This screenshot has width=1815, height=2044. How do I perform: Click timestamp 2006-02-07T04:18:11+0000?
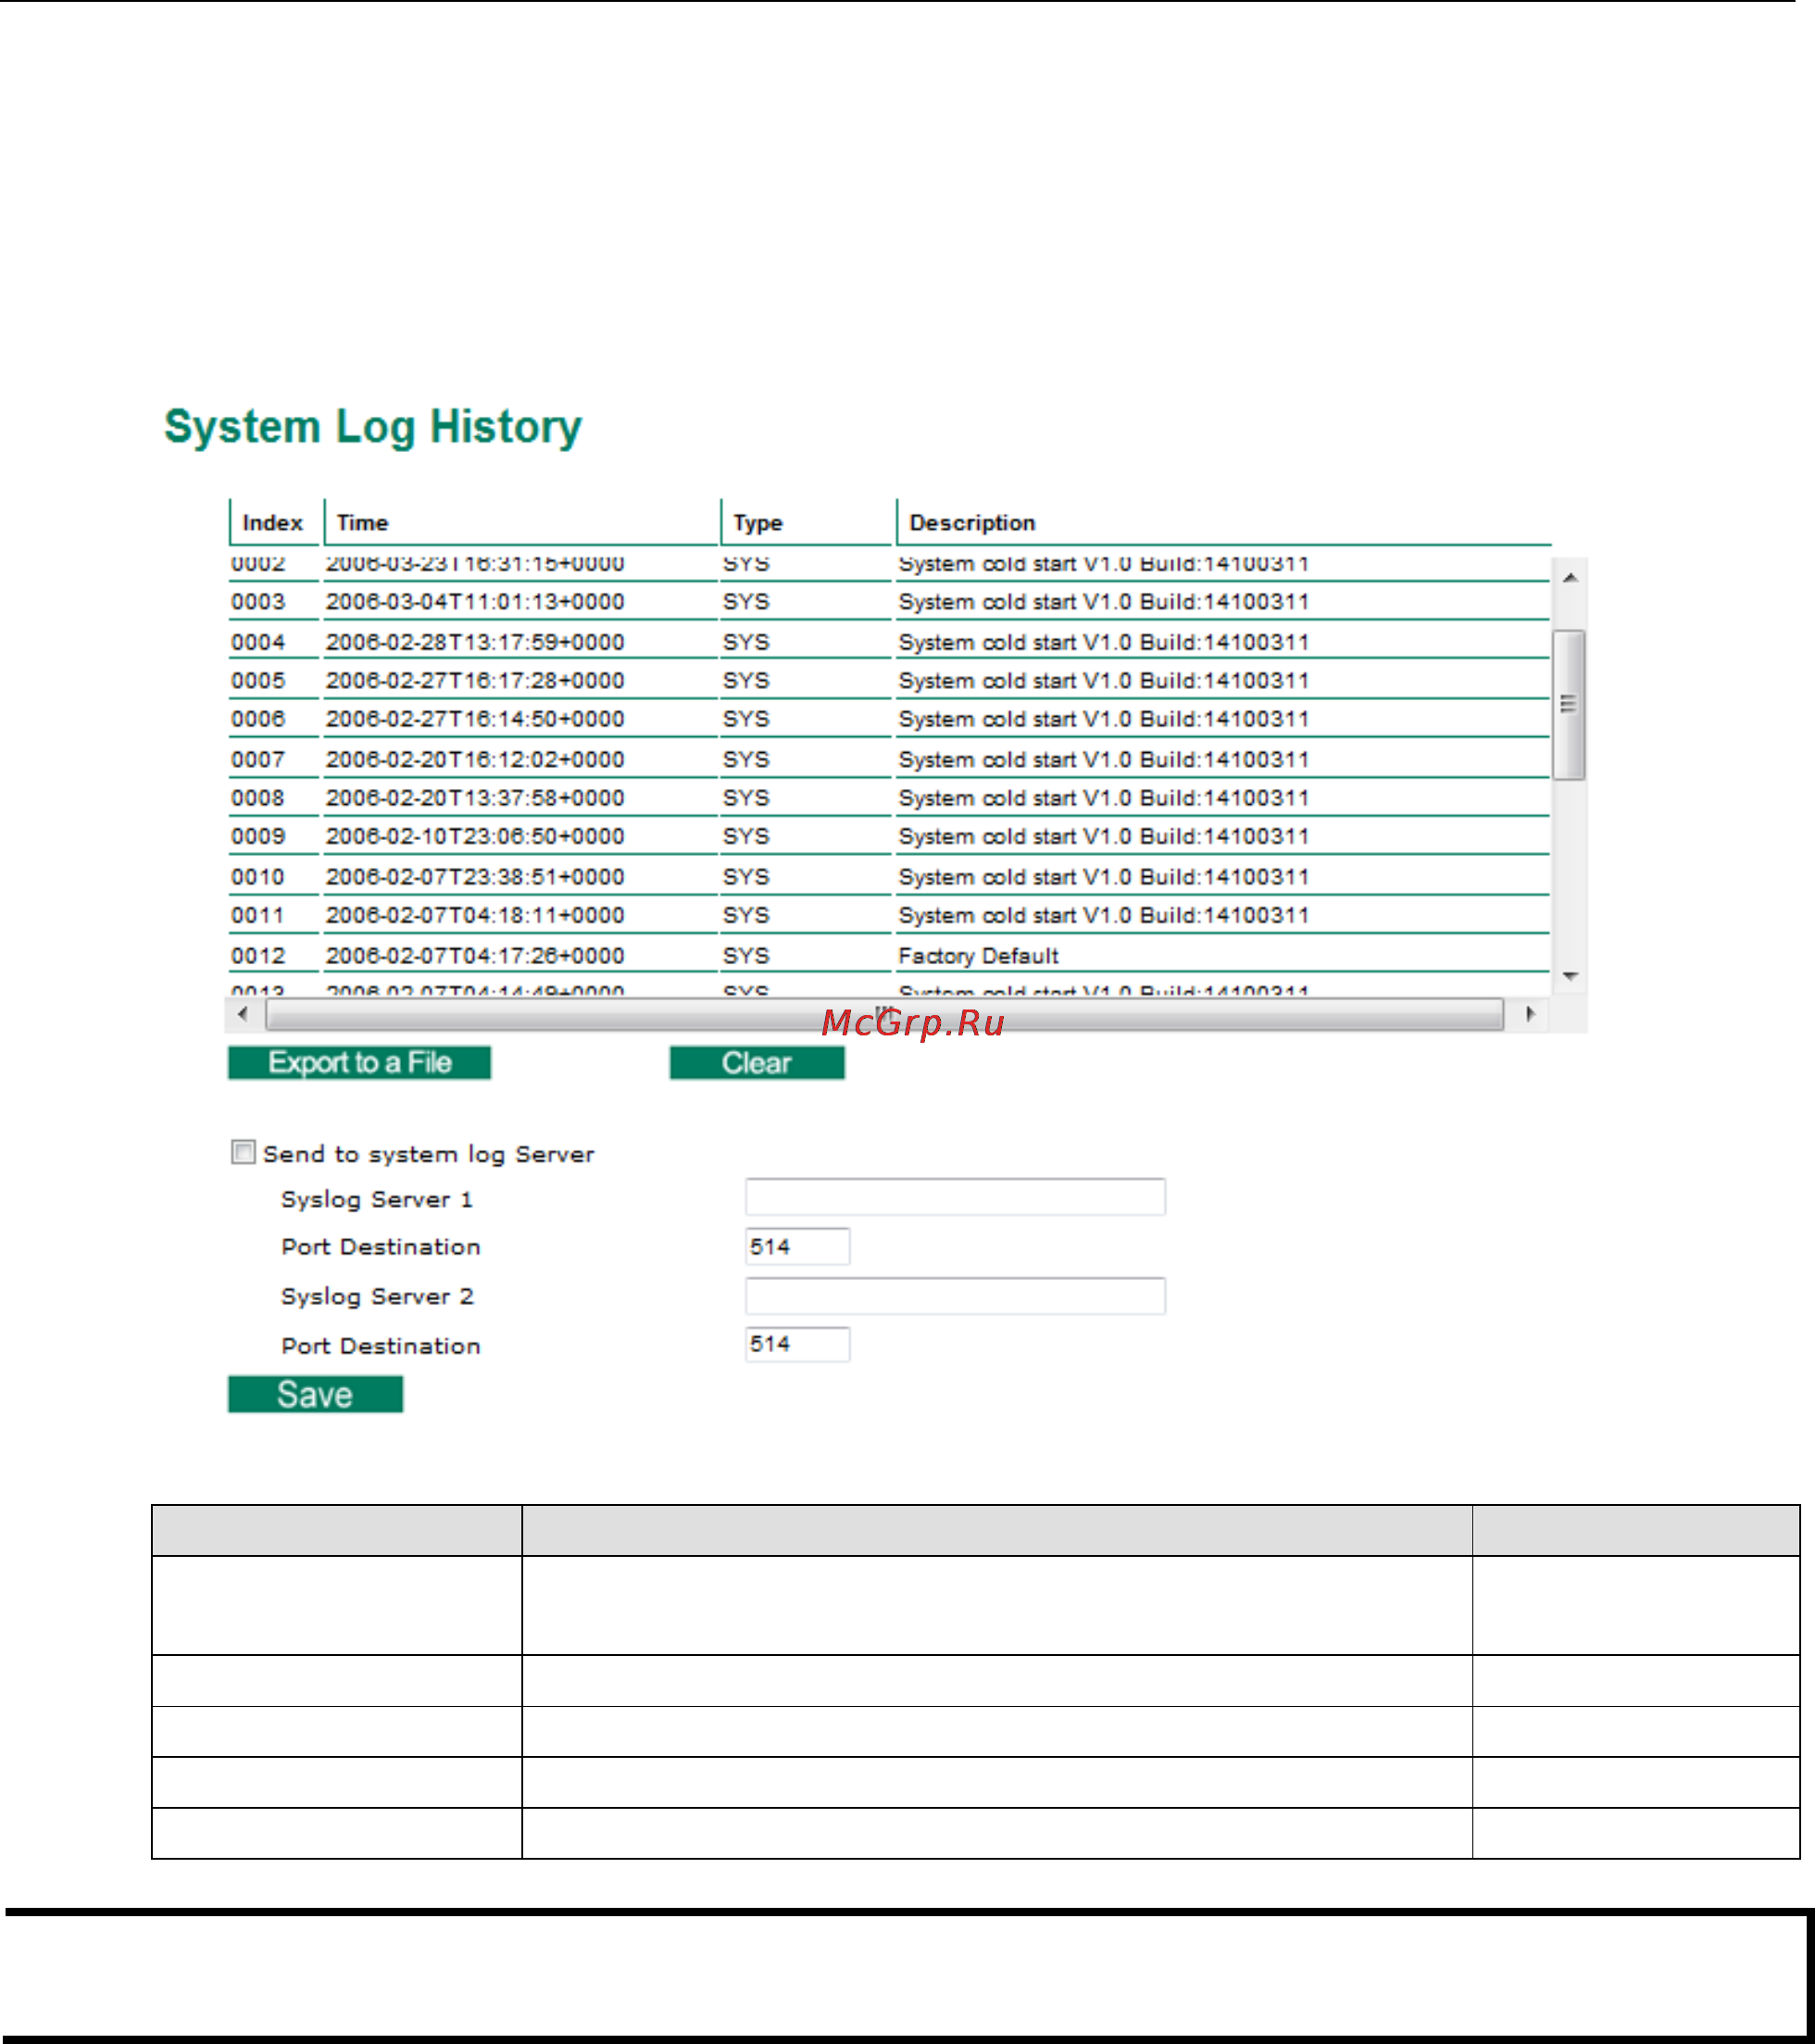point(475,915)
